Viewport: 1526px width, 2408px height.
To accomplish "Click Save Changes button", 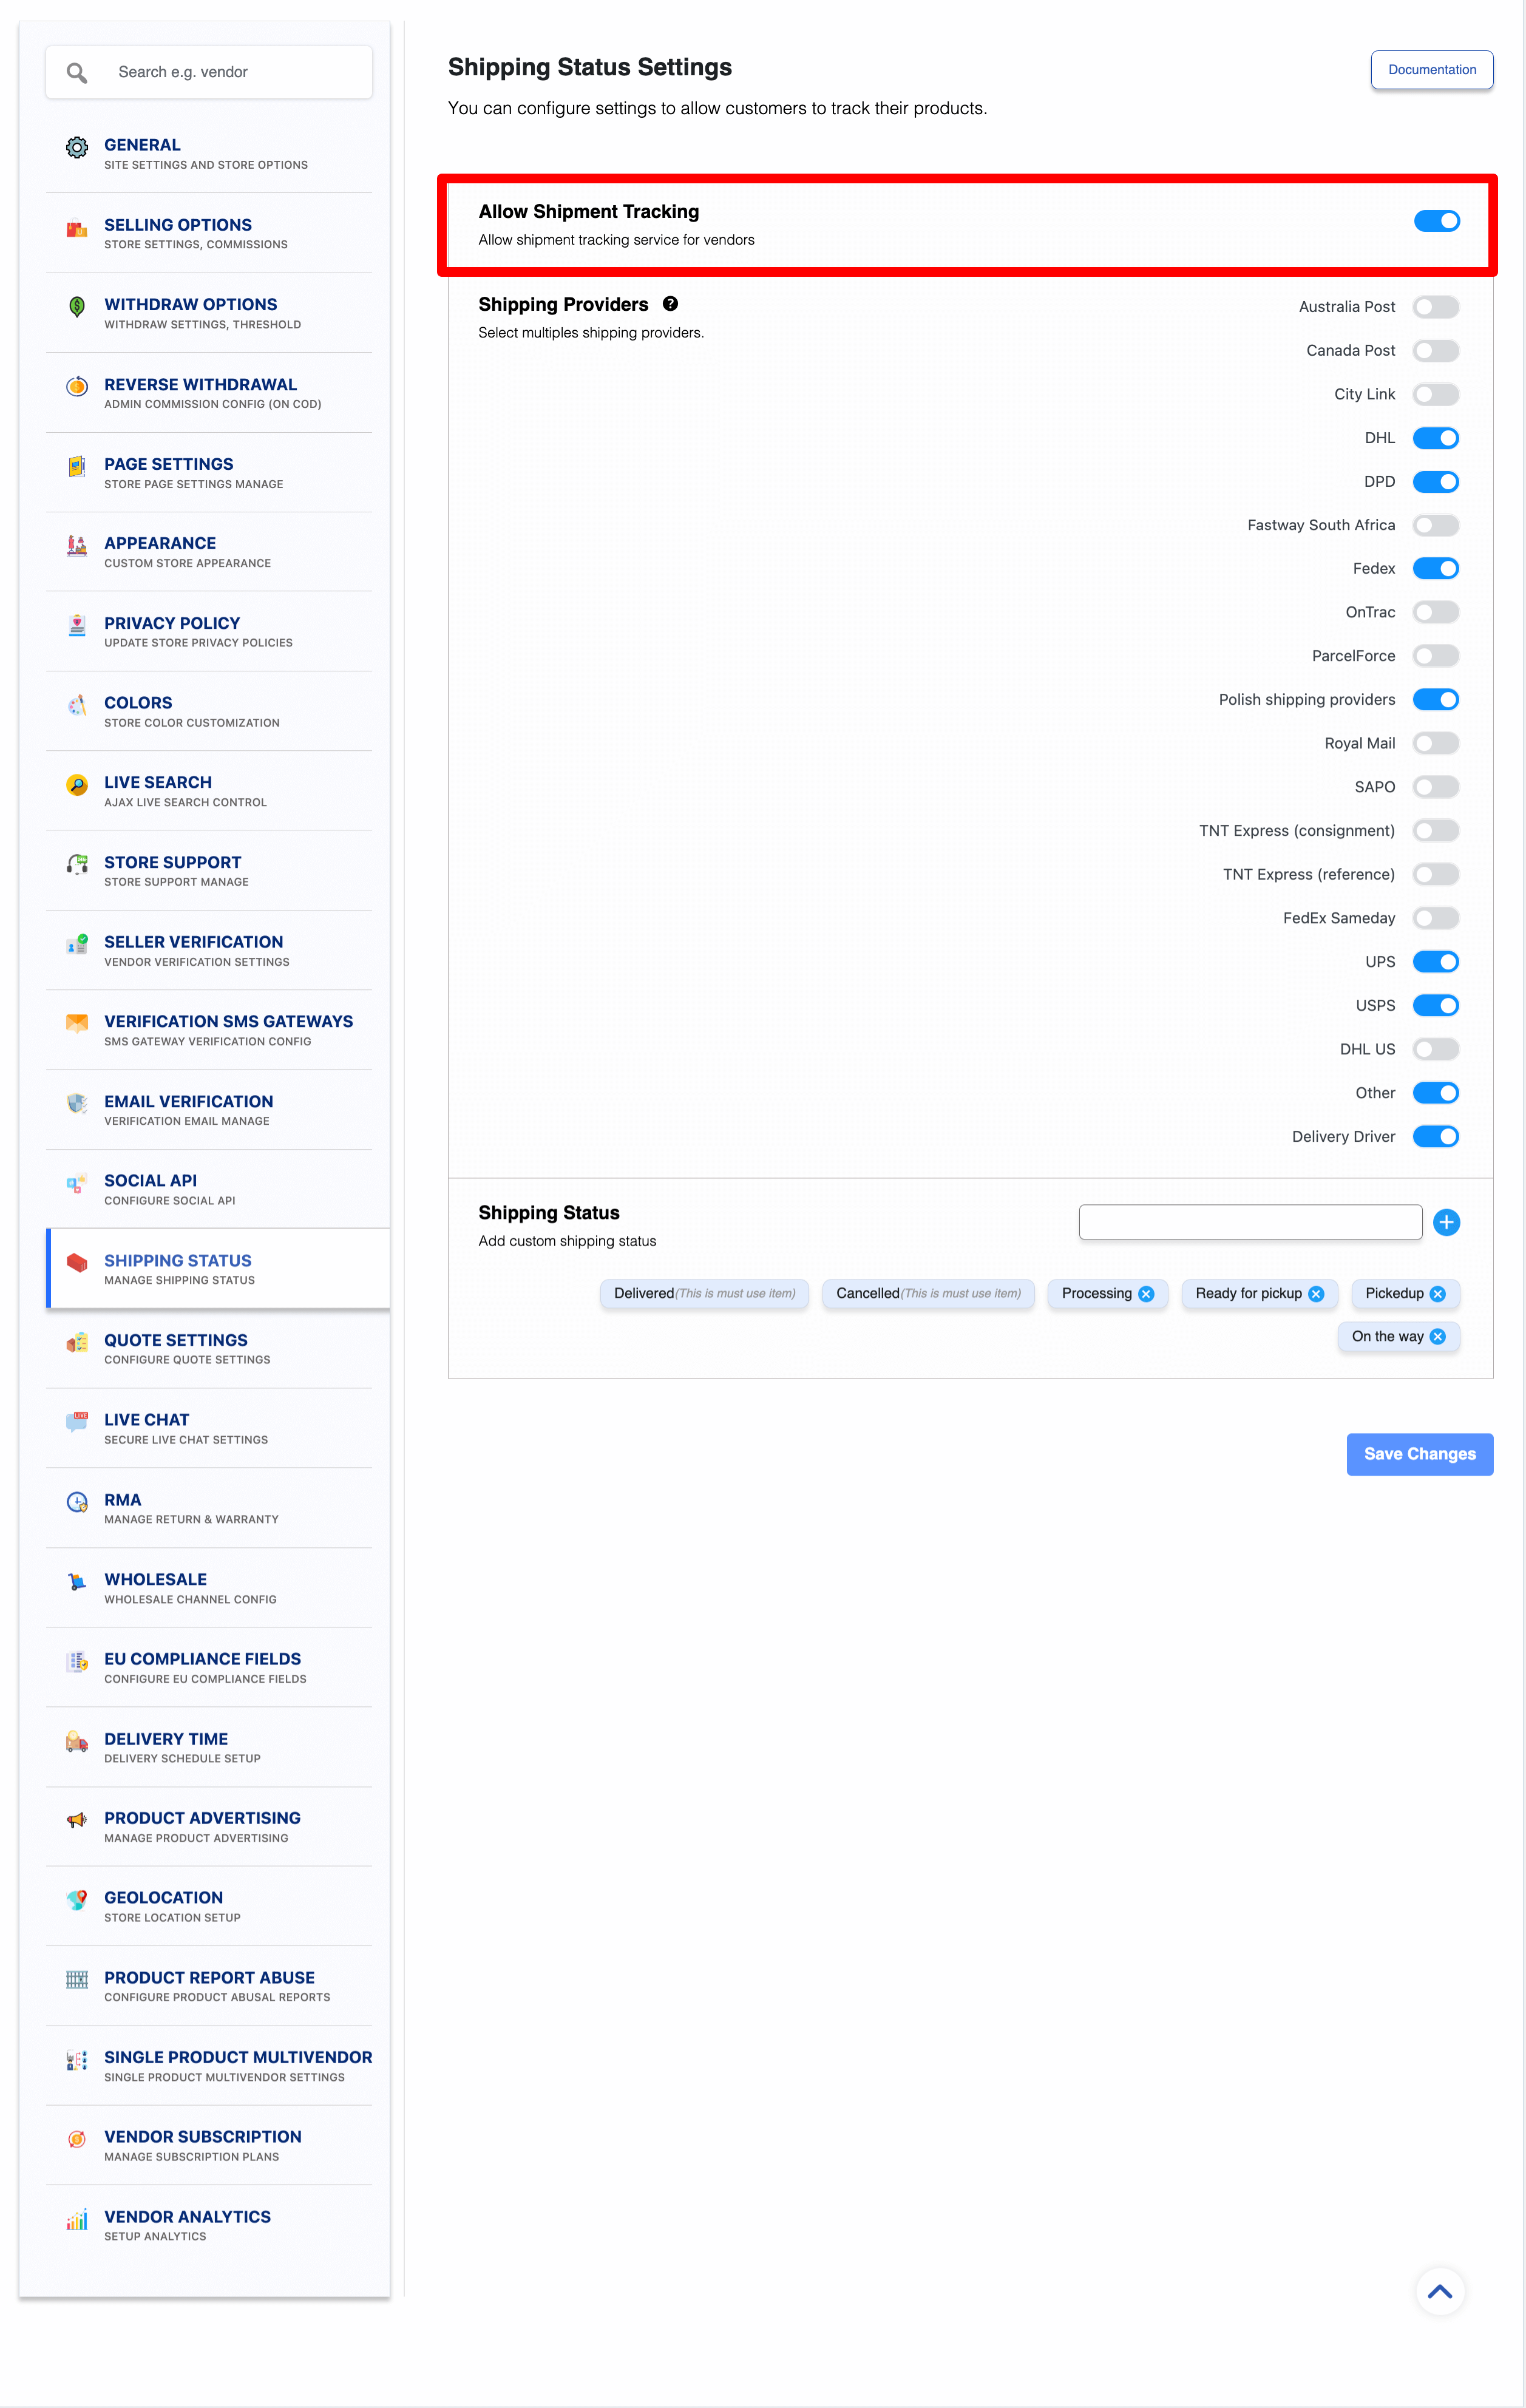I will (1419, 1453).
